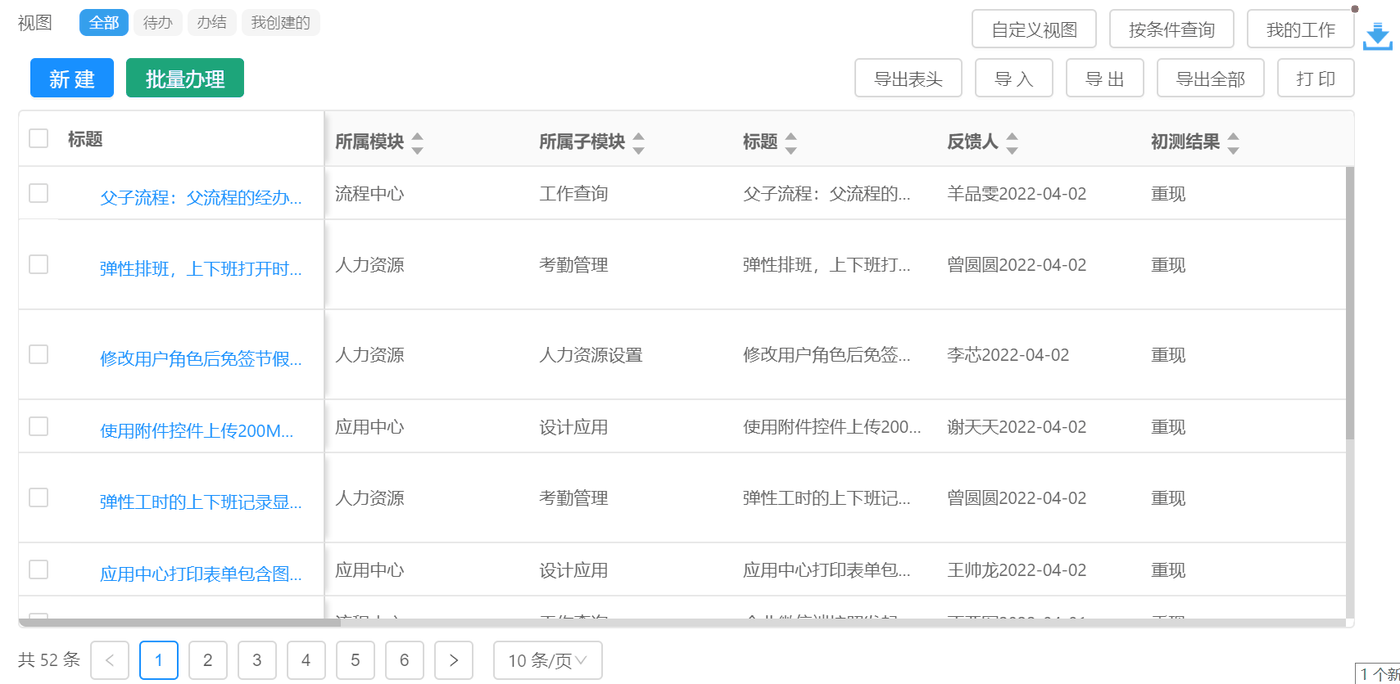The image size is (1400, 684).
Task: Sort by 所属模块 column arrows
Action: 417,143
